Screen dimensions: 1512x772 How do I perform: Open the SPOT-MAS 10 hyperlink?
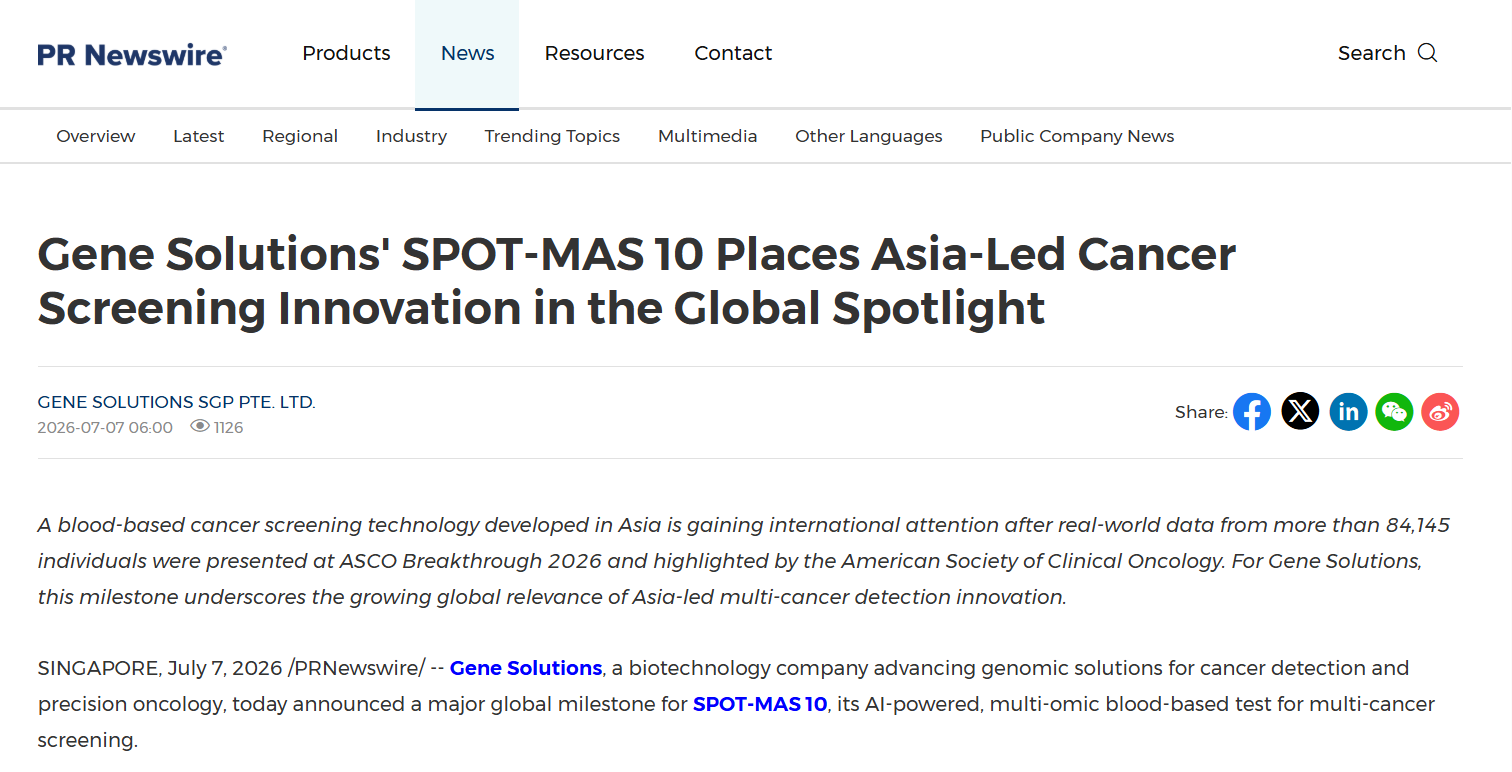click(760, 704)
